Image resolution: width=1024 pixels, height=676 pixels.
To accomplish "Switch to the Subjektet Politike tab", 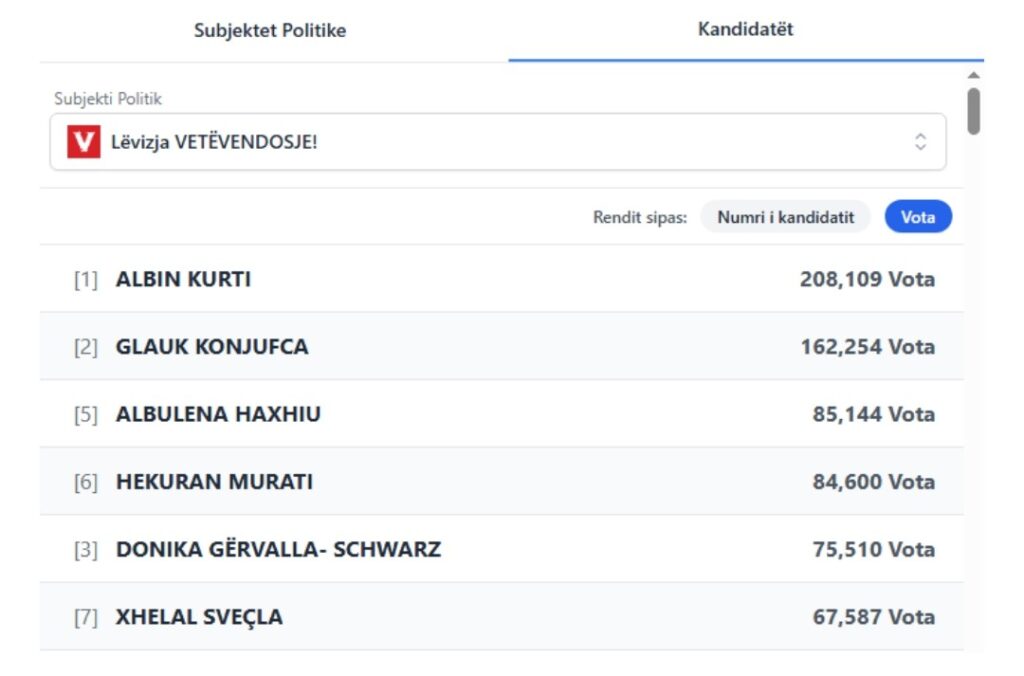I will 270,30.
